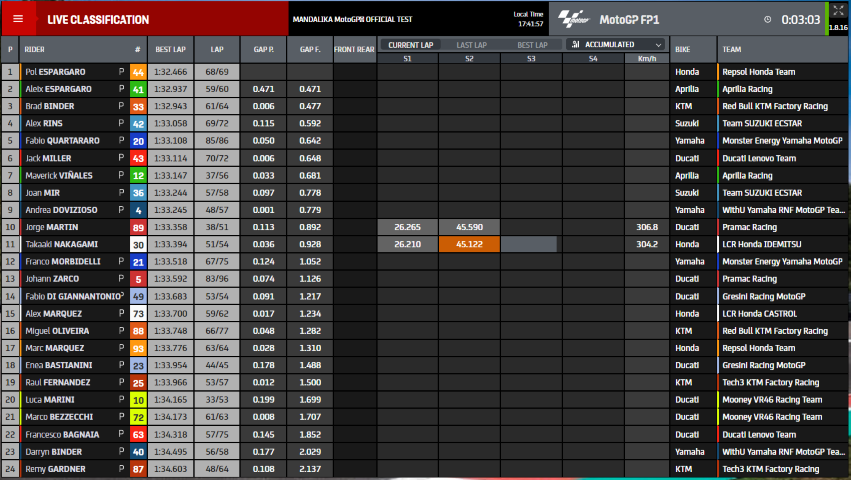Click the P position column header
The height and width of the screenshot is (480, 851).
pyautogui.click(x=10, y=49)
